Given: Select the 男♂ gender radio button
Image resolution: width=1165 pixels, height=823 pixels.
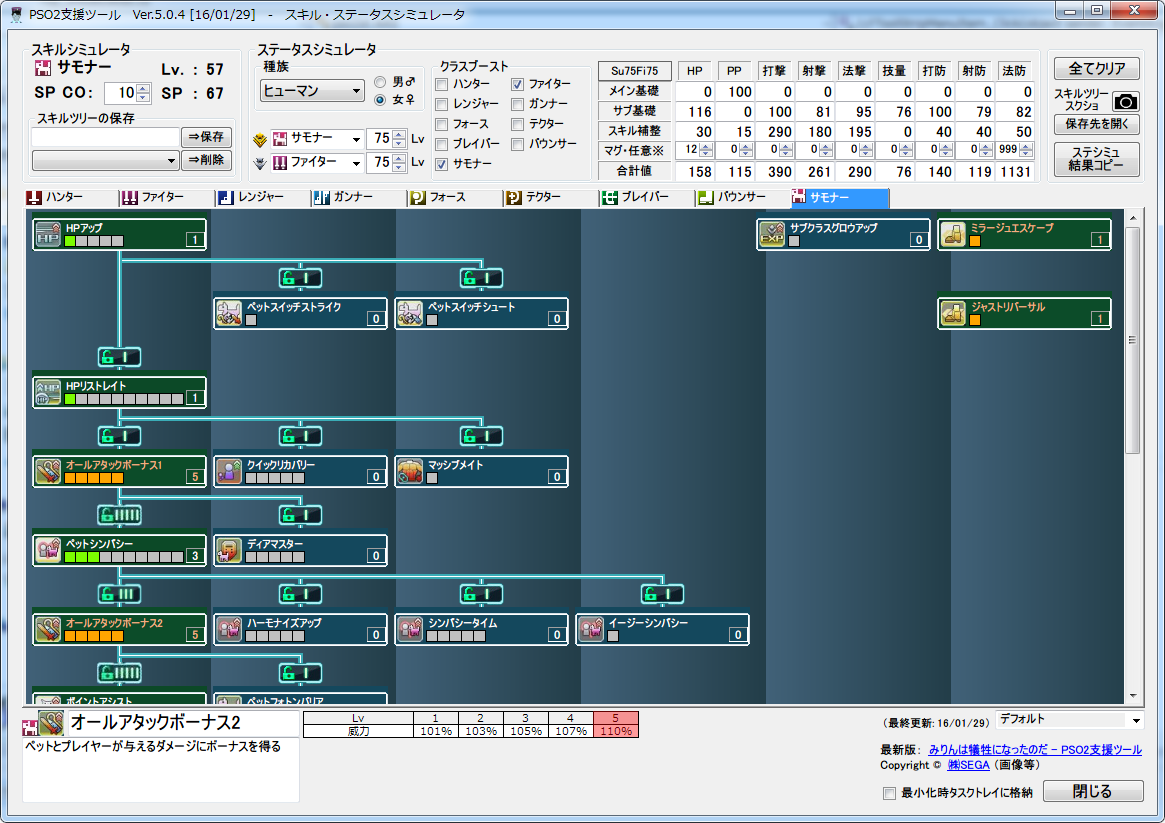Looking at the screenshot, I should click(380, 82).
